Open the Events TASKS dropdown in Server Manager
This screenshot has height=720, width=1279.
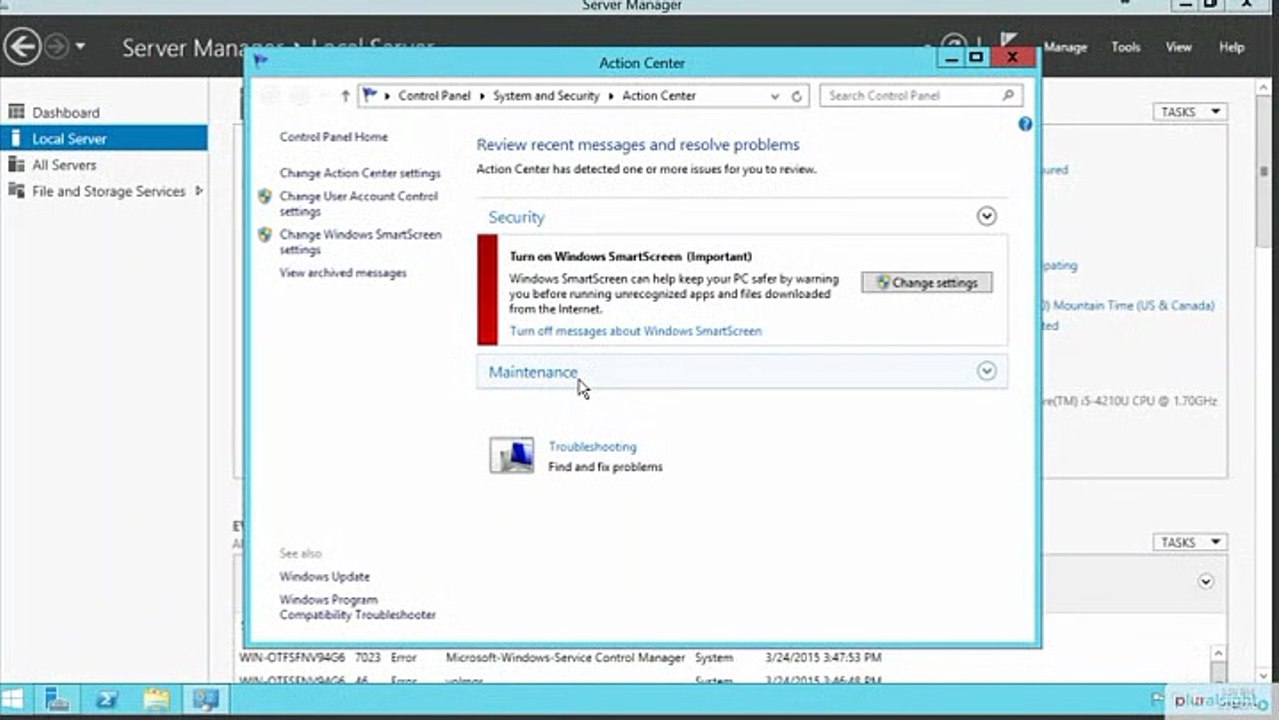tap(1190, 542)
